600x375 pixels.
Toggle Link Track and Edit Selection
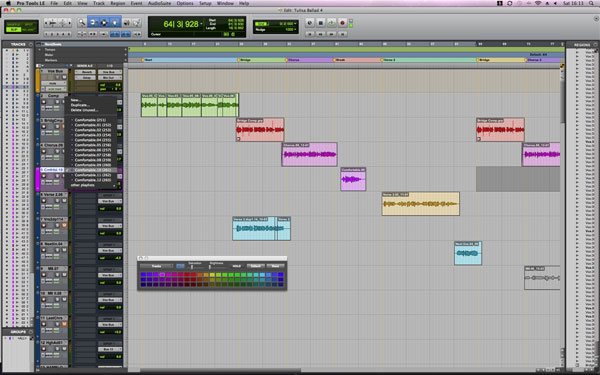pos(126,34)
